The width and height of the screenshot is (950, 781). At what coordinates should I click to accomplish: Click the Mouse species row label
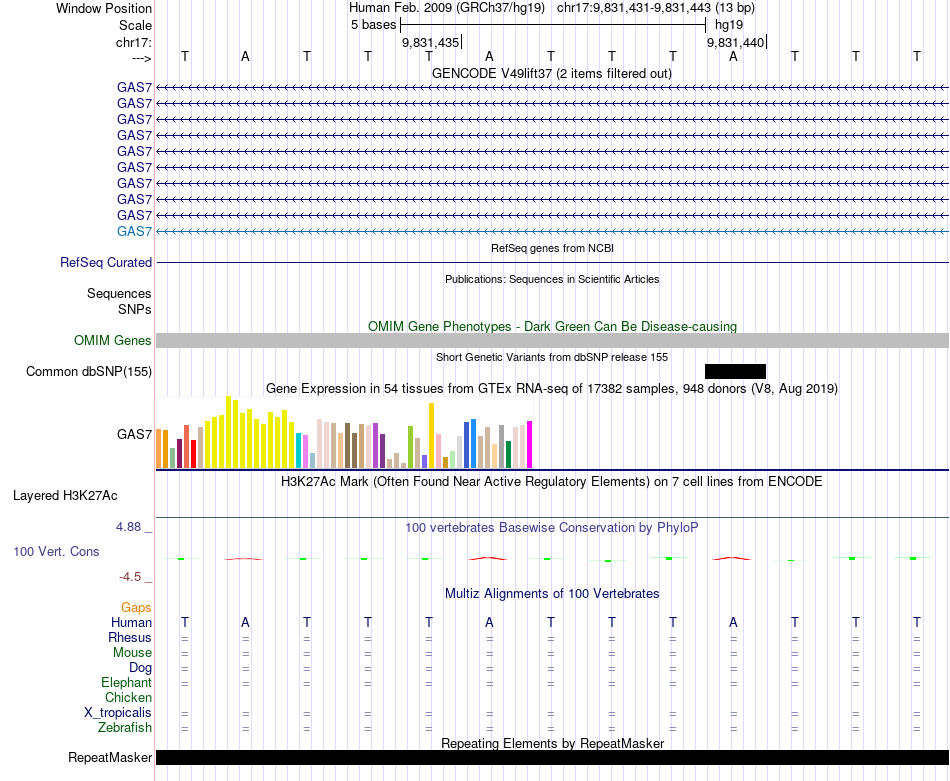(x=132, y=653)
